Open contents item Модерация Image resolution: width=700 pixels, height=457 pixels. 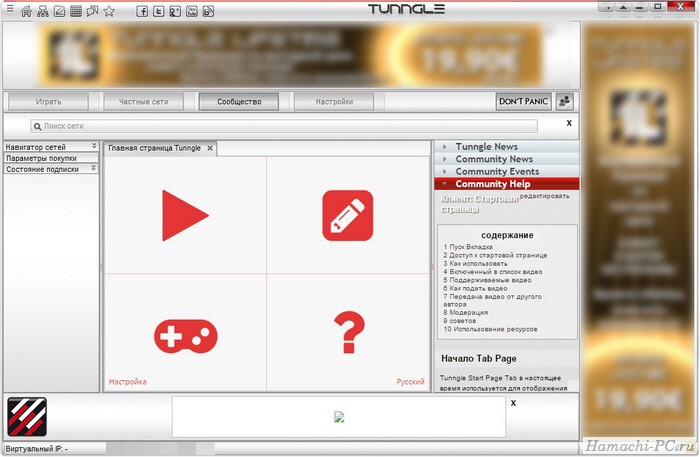pos(466,312)
